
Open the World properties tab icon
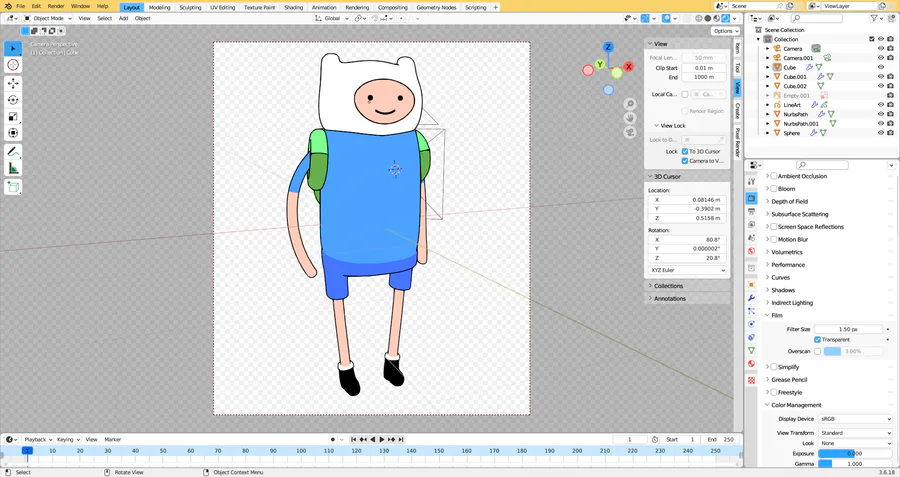coord(751,251)
